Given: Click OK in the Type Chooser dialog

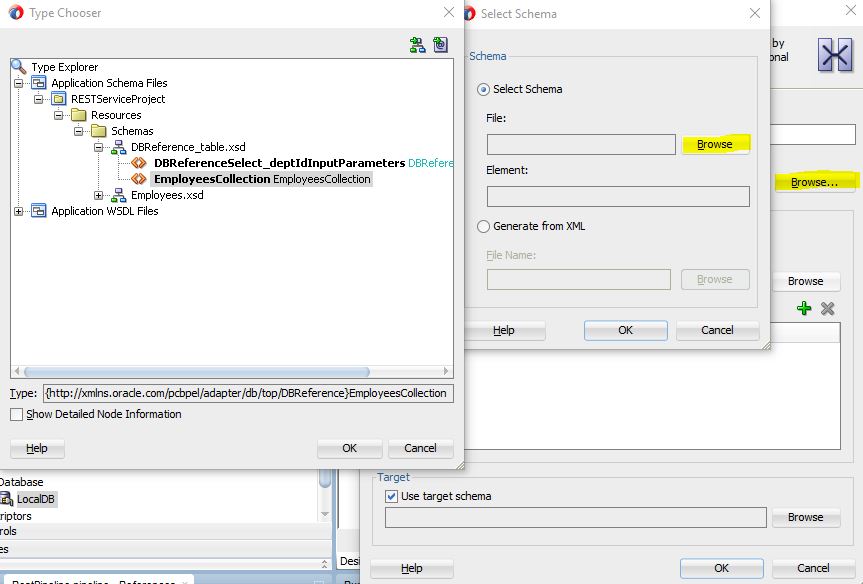Looking at the screenshot, I should [x=349, y=448].
